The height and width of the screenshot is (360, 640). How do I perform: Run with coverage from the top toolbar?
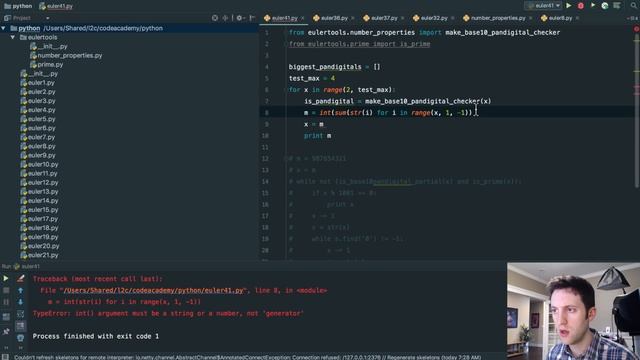click(x=593, y=6)
